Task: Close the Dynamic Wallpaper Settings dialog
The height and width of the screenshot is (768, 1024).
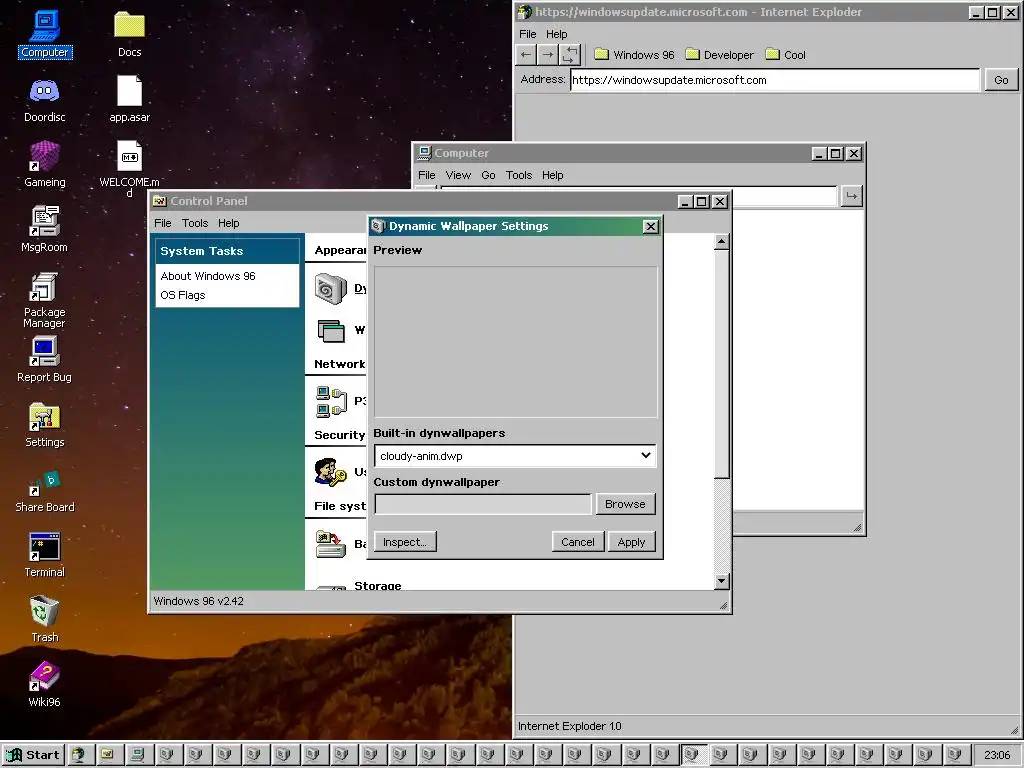Action: [x=650, y=227]
